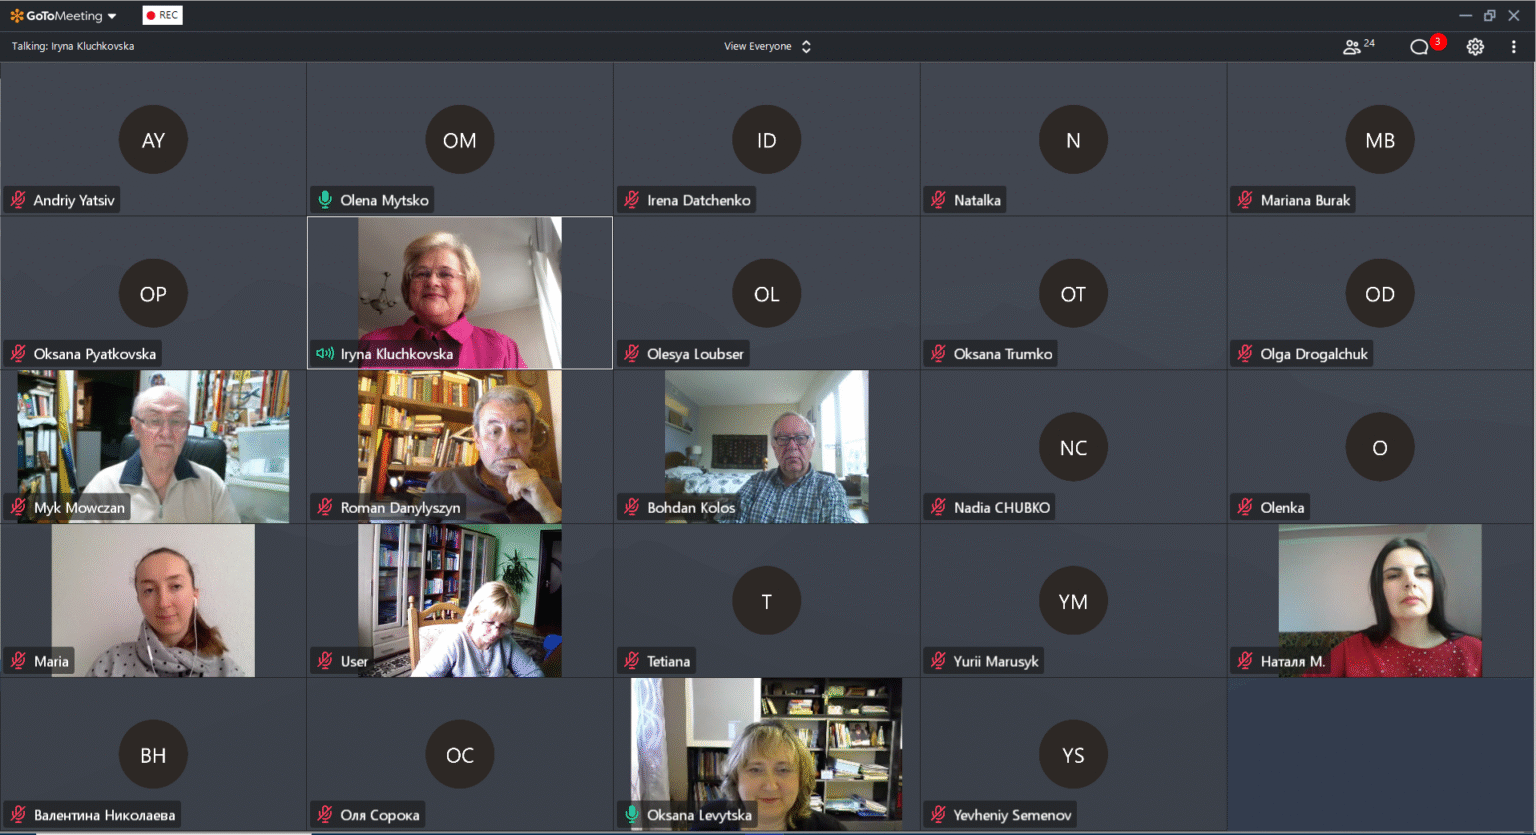Select the OT avatar of Oksana Trumko
The width and height of the screenshot is (1536, 835).
(1073, 294)
